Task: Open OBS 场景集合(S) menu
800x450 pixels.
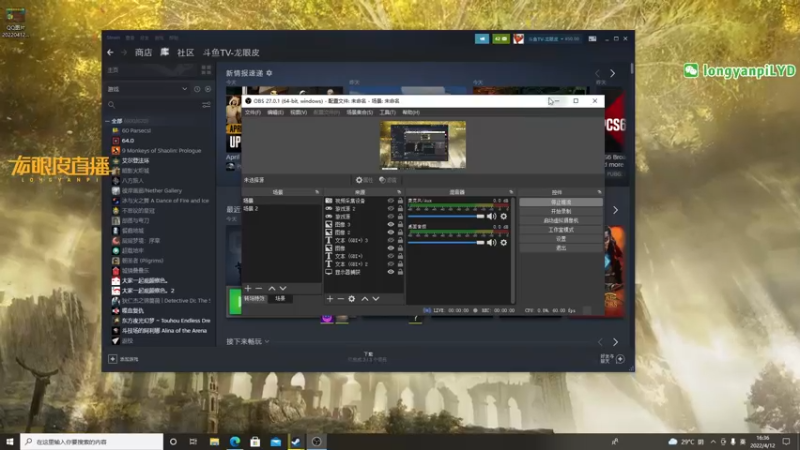Action: tap(360, 112)
